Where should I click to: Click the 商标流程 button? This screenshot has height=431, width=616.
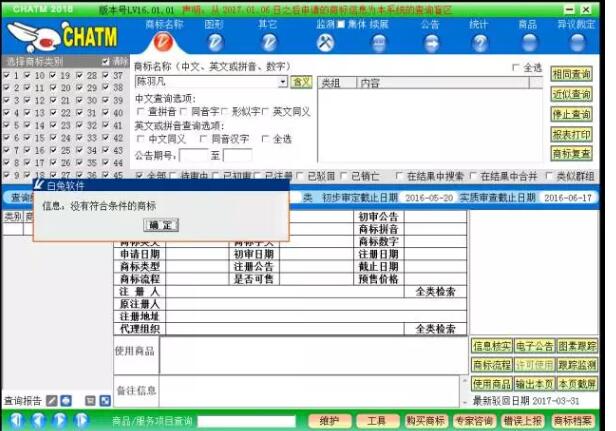pyautogui.click(x=492, y=365)
